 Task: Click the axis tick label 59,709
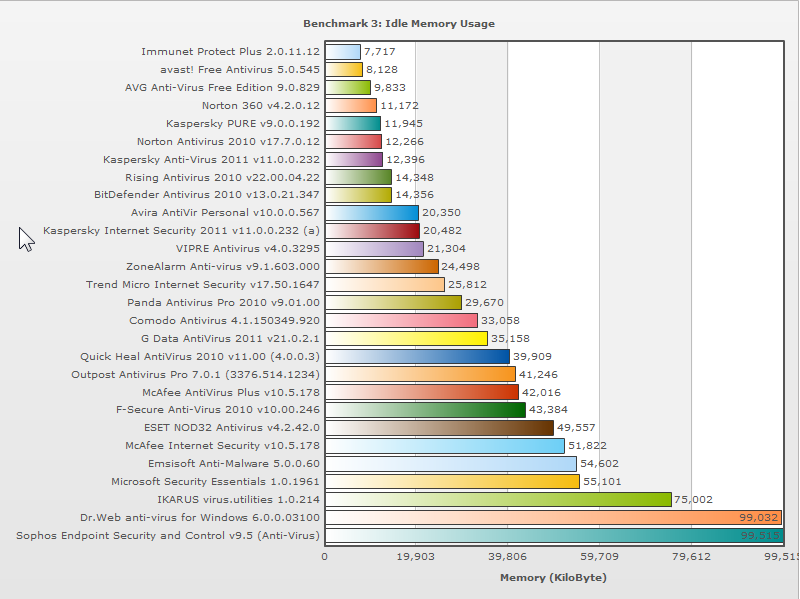(599, 556)
